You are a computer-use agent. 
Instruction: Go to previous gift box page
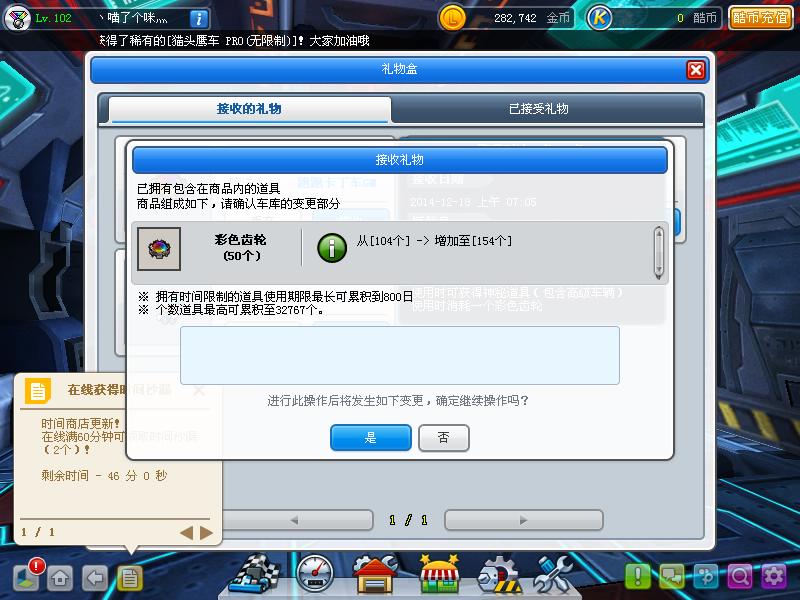pyautogui.click(x=295, y=520)
